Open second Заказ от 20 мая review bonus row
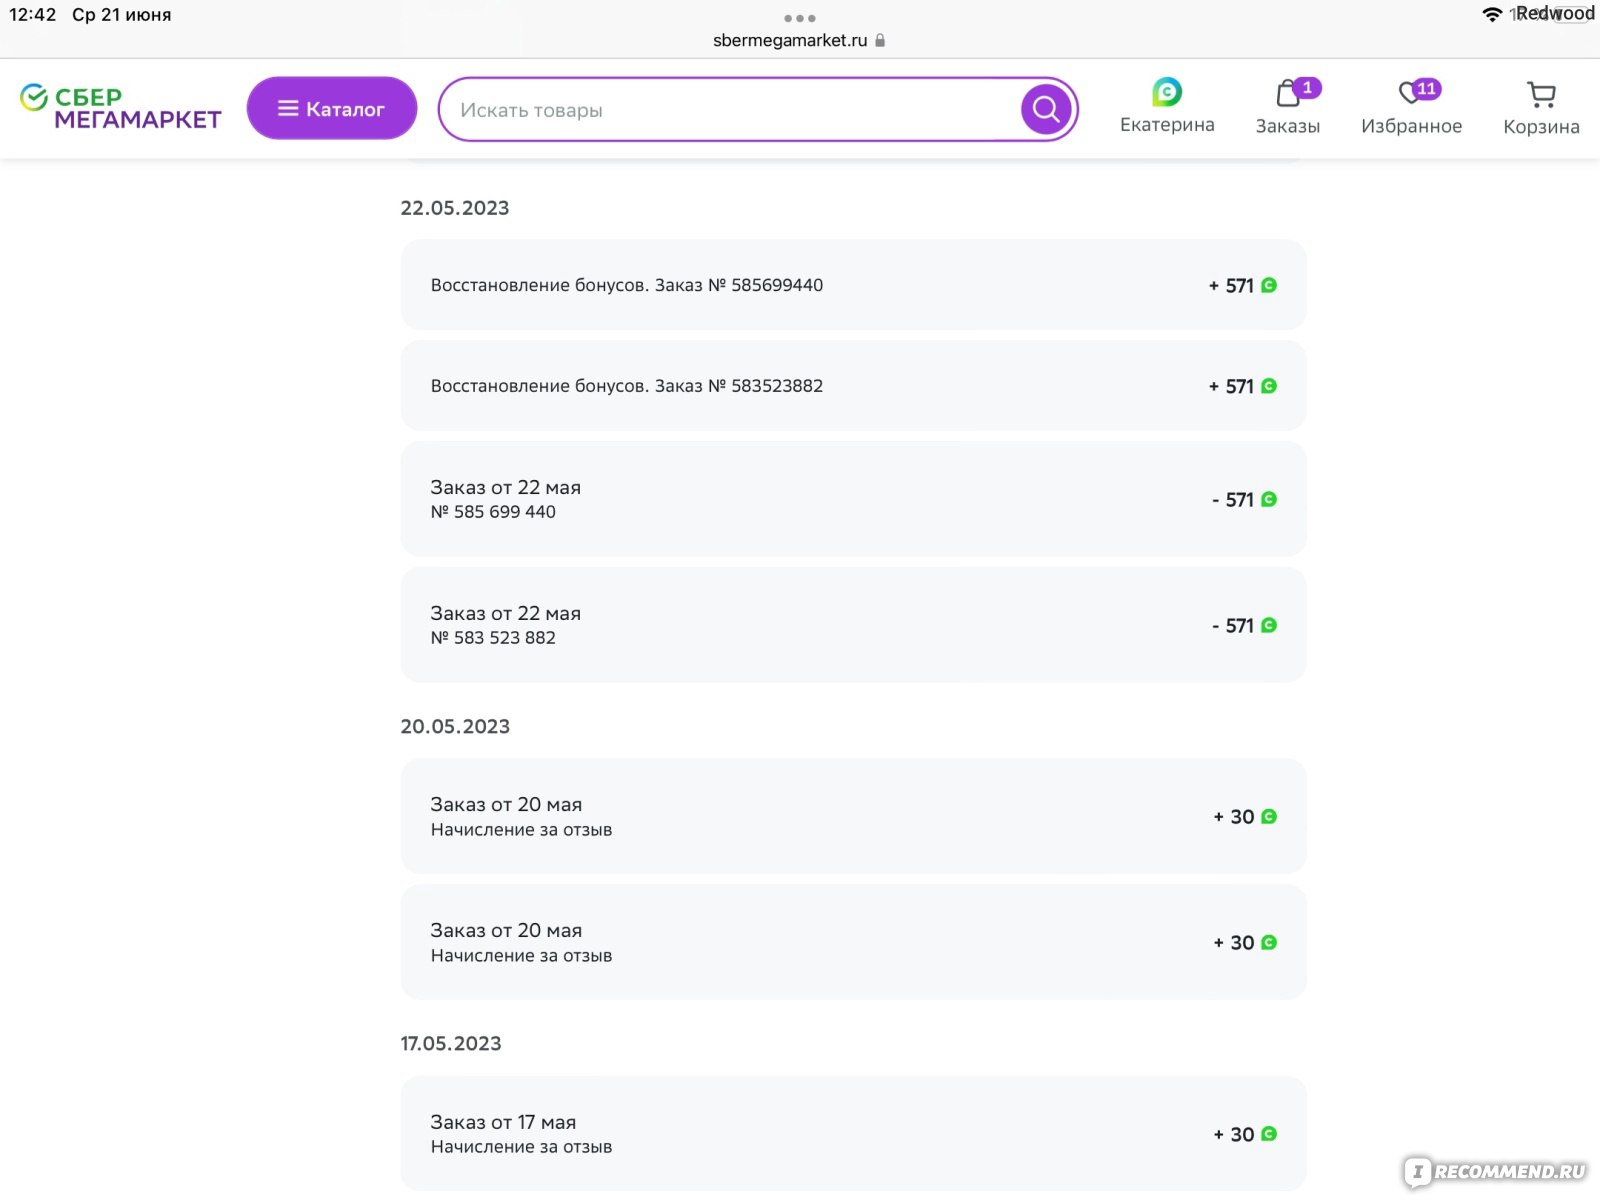 click(853, 942)
